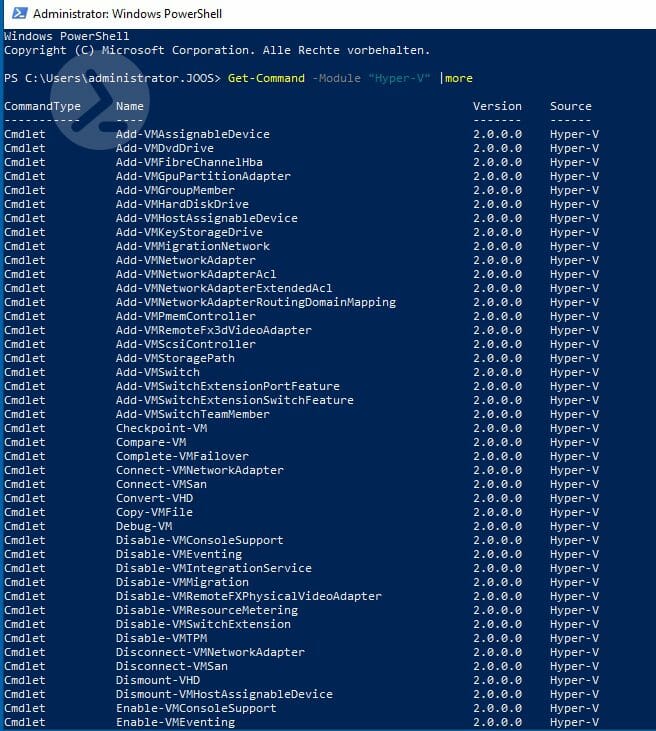This screenshot has height=731, width=656.
Task: Select Disable-VMEventing in the output
Action: (179, 554)
